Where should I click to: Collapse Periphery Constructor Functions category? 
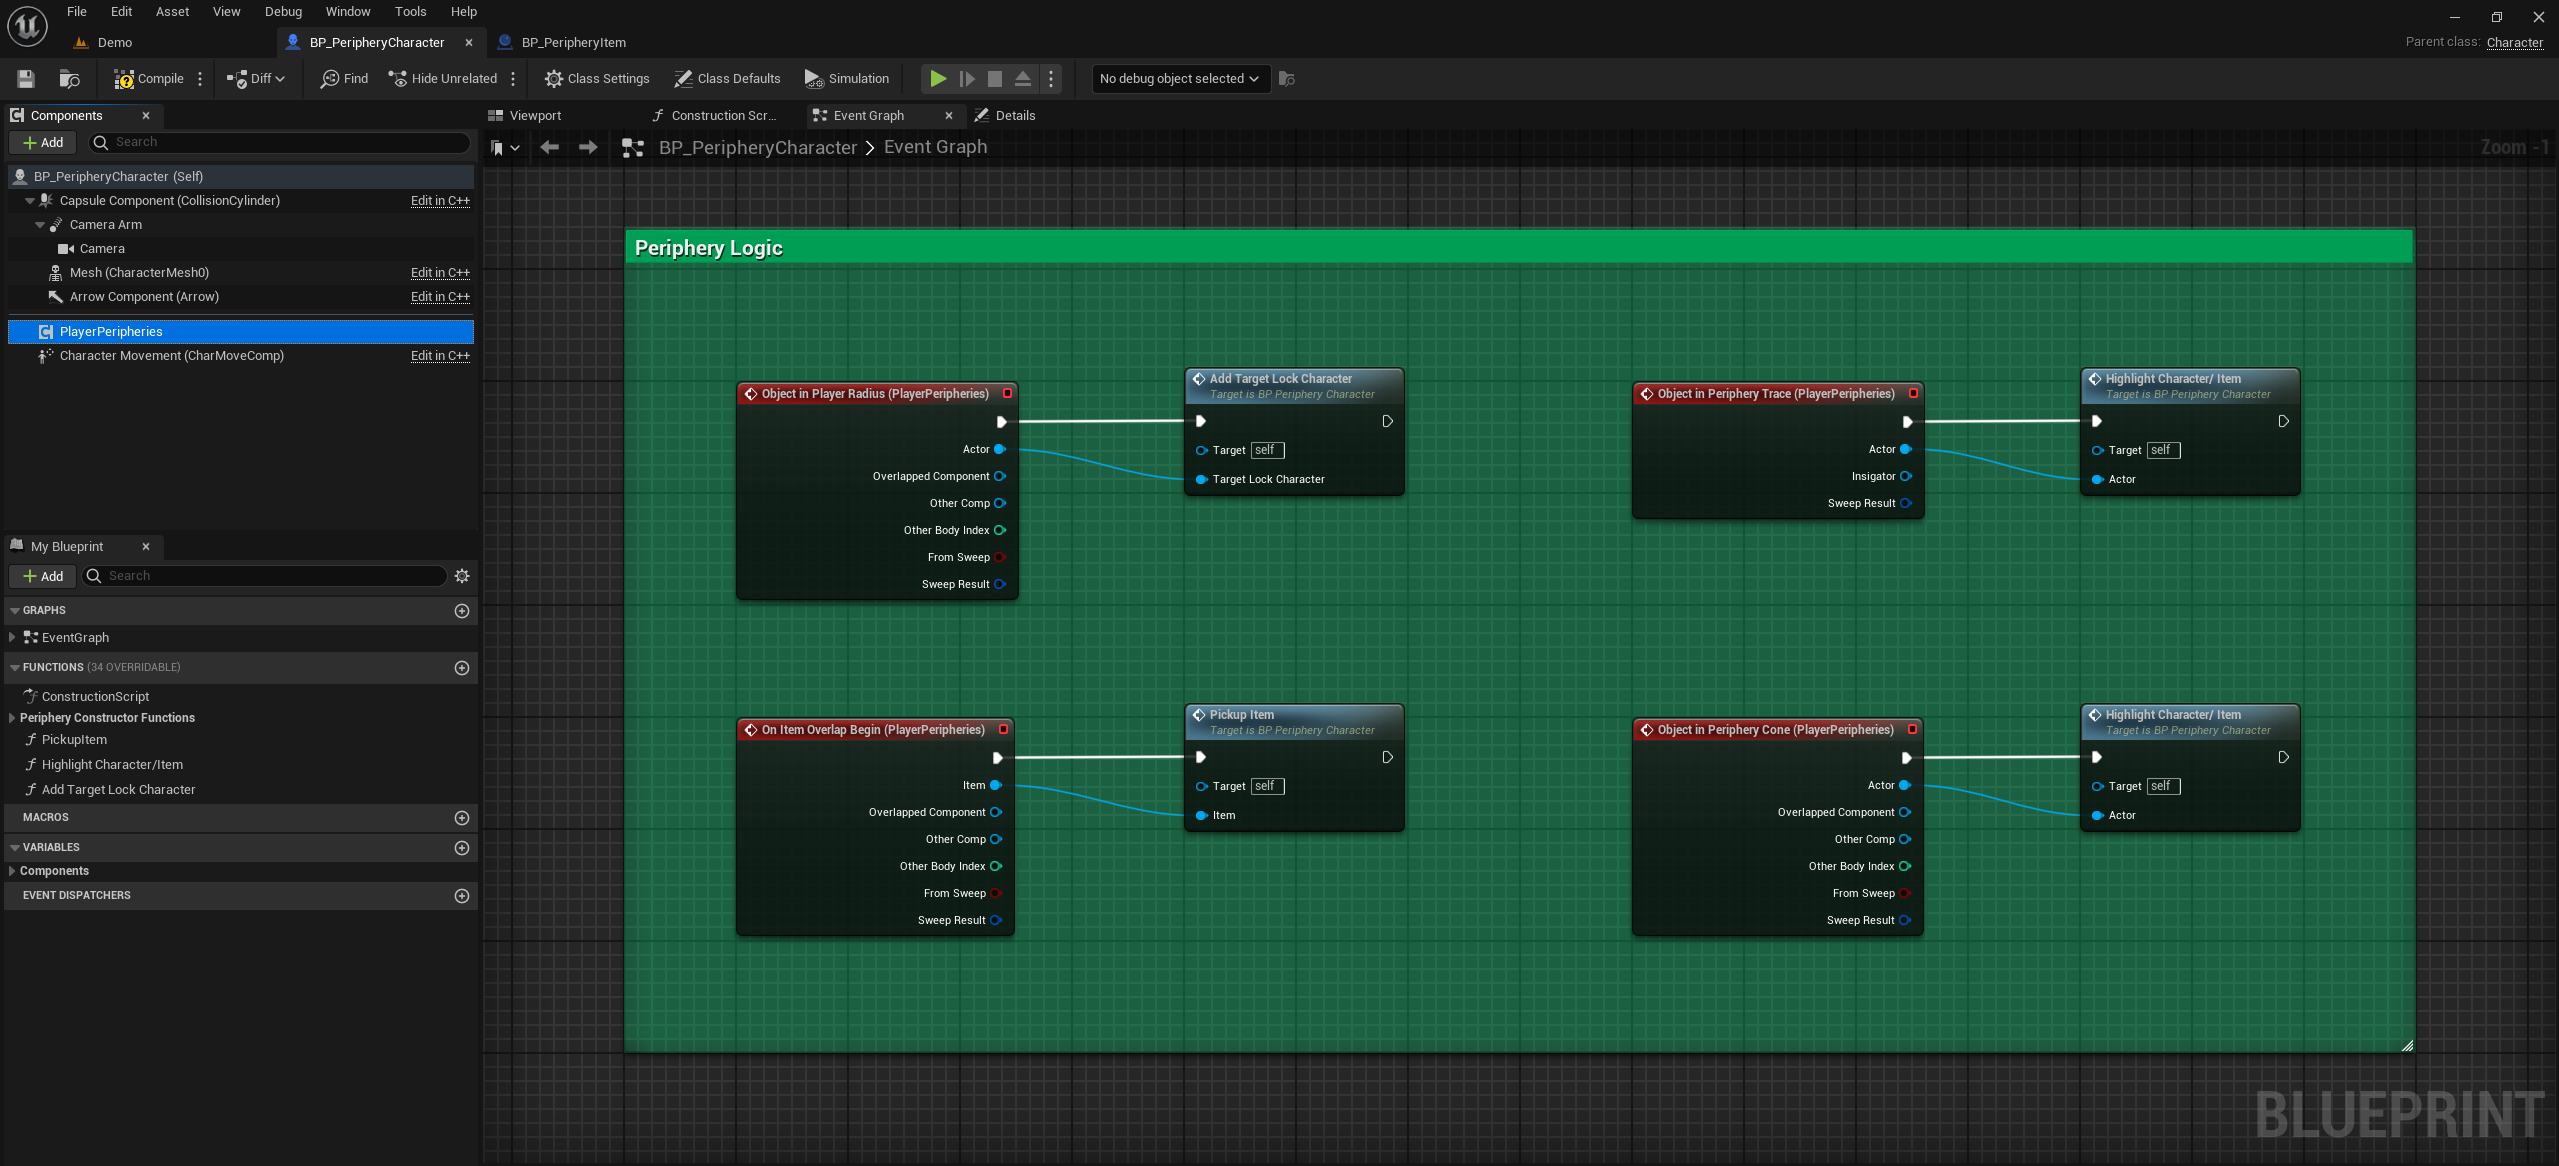tap(11, 718)
